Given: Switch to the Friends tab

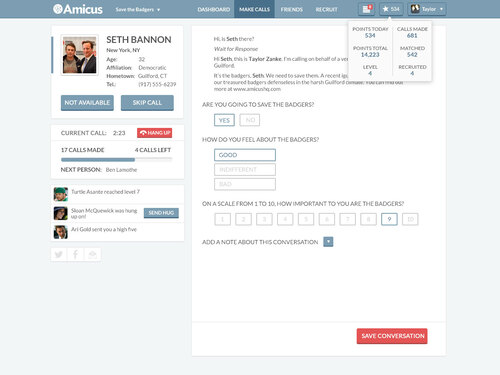Looking at the screenshot, I should [x=292, y=9].
